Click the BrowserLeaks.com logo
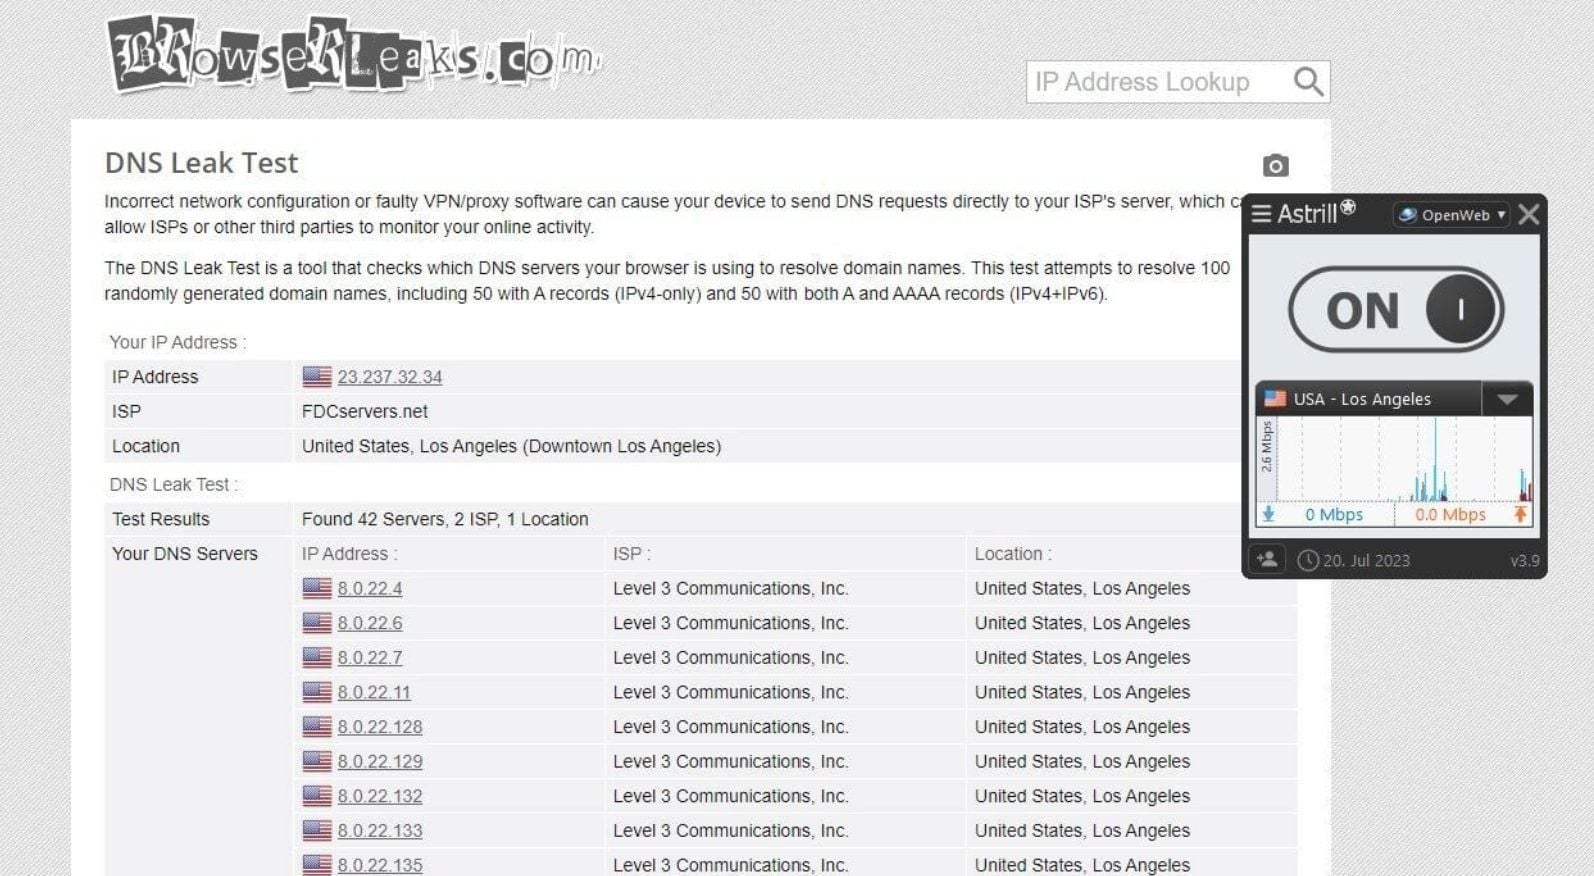Image resolution: width=1594 pixels, height=876 pixels. (x=350, y=57)
